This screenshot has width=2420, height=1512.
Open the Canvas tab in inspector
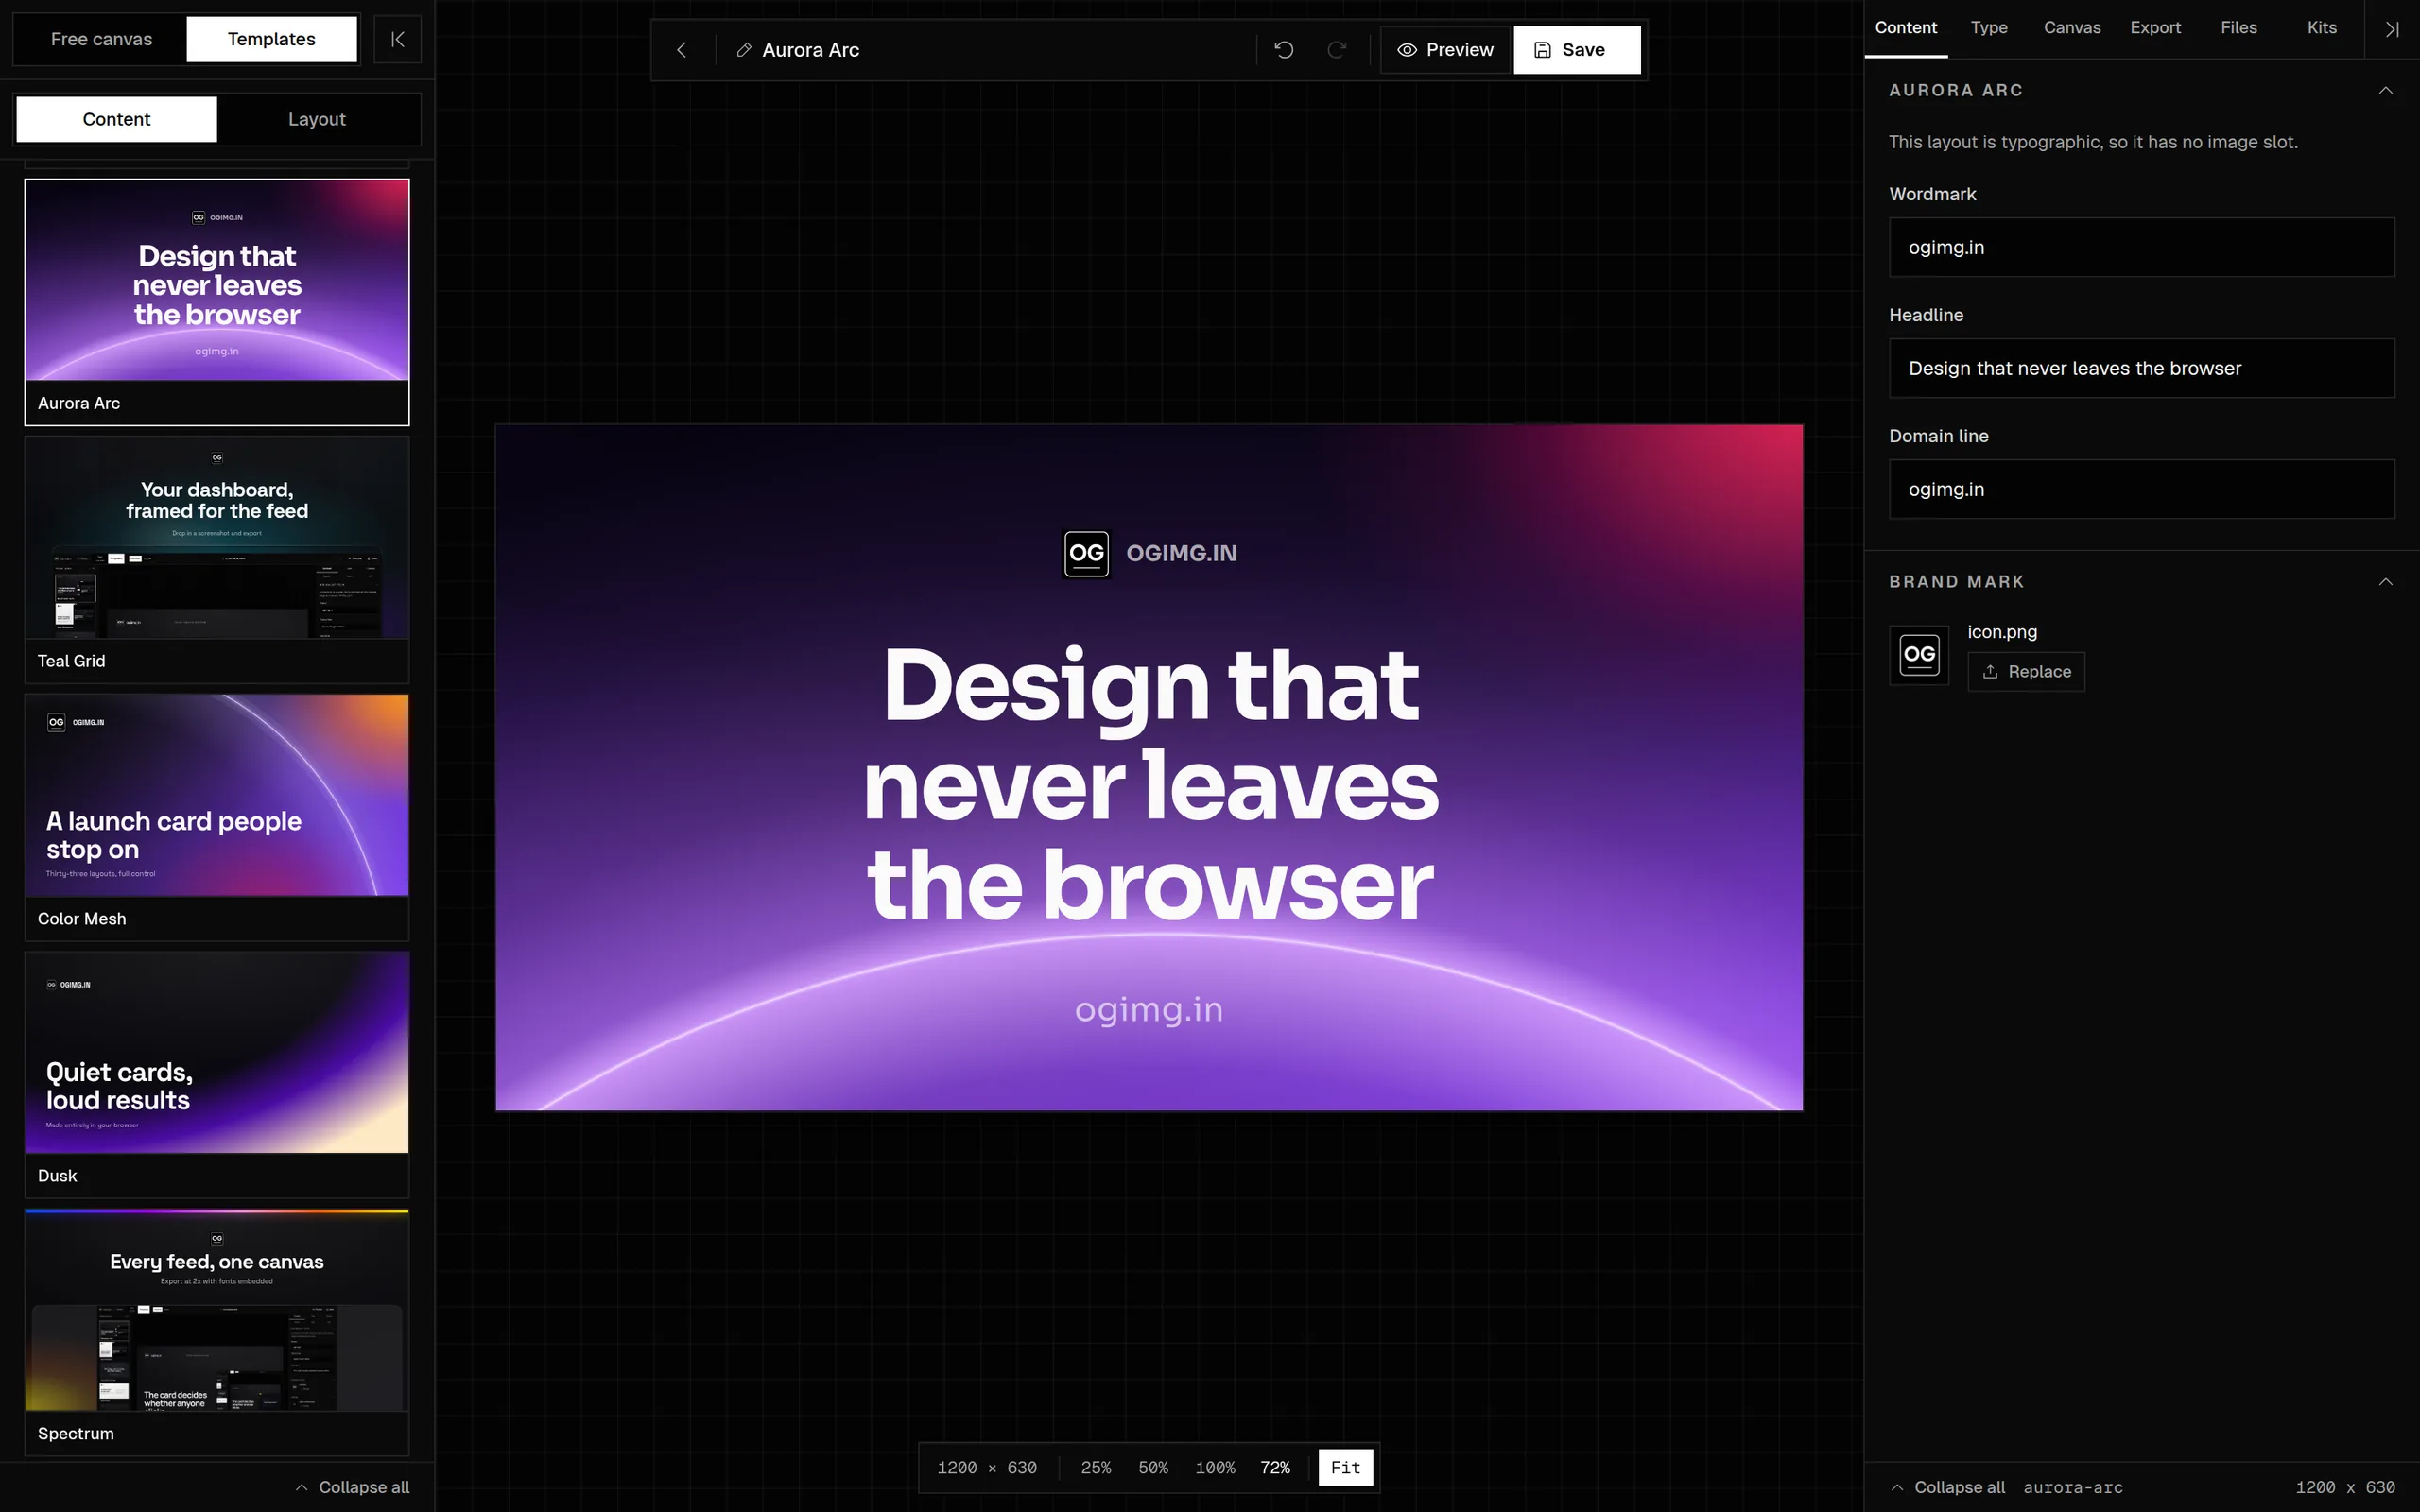2071,28
